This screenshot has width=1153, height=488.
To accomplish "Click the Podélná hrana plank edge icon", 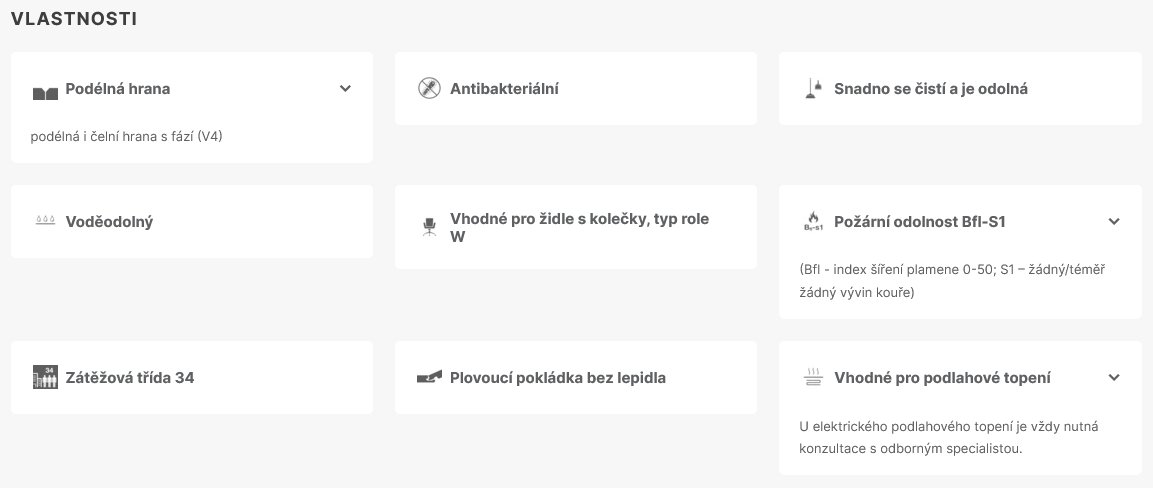I will click(x=46, y=93).
